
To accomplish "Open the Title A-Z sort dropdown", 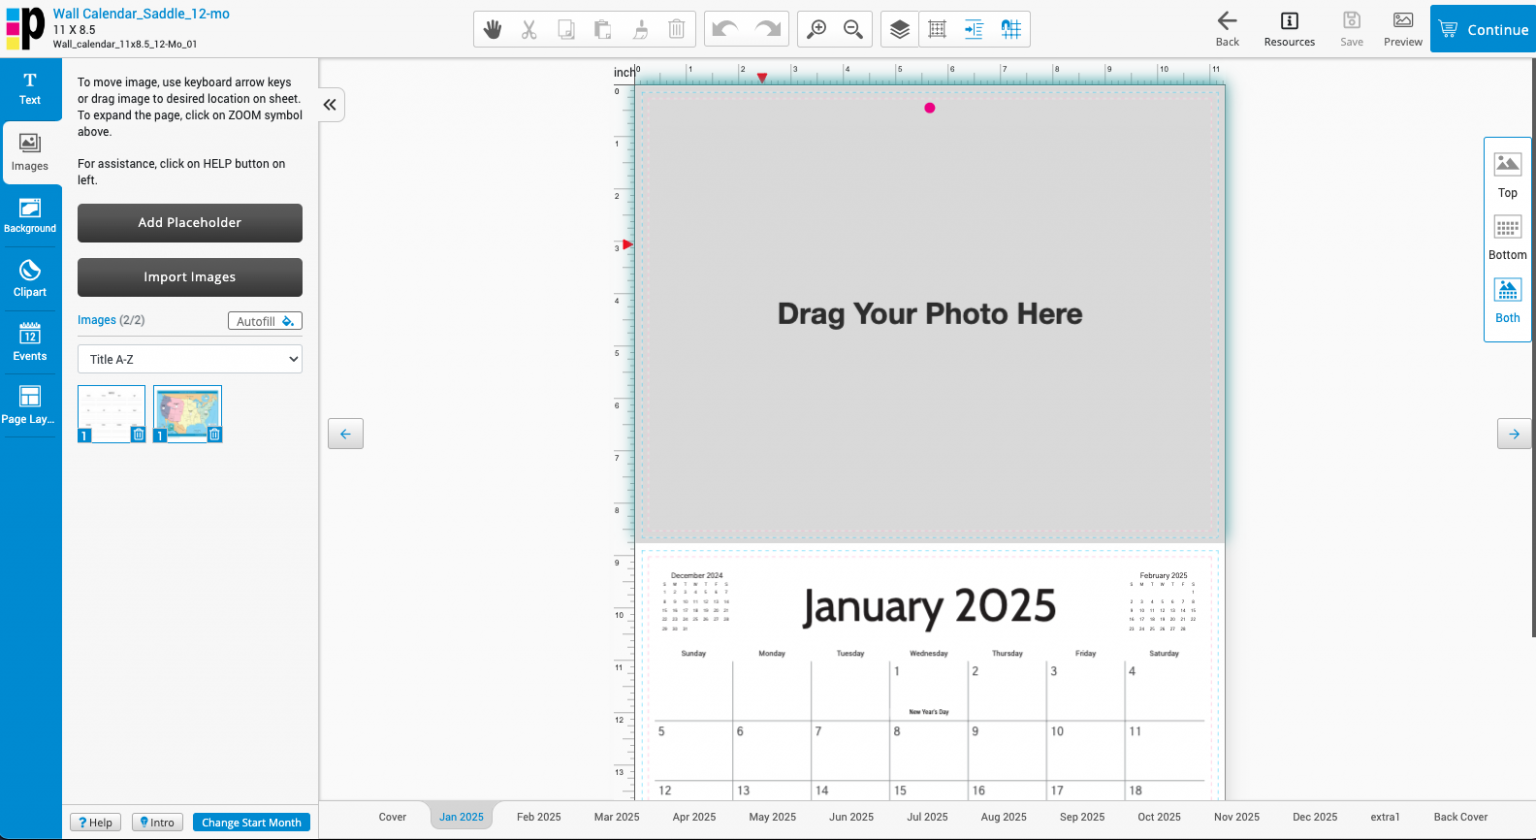I will tap(190, 359).
